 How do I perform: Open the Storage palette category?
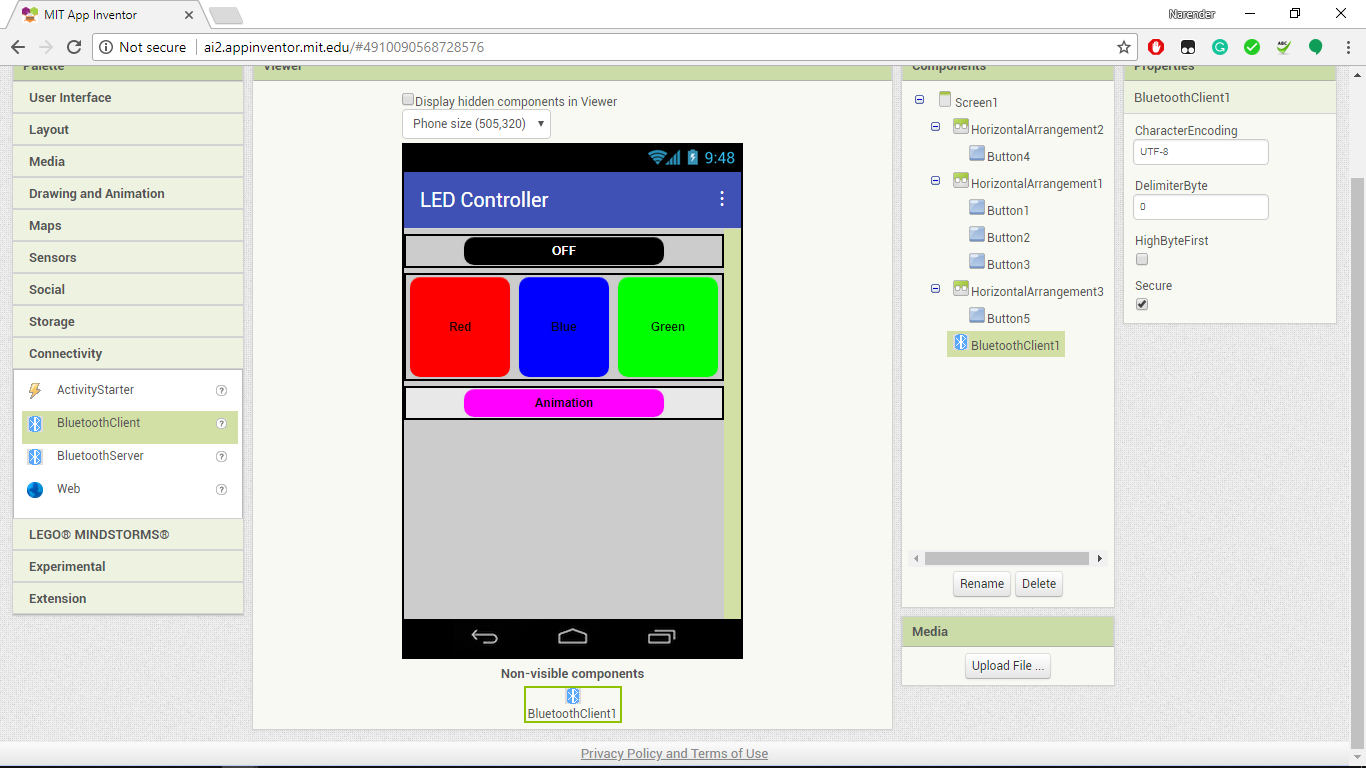[128, 322]
